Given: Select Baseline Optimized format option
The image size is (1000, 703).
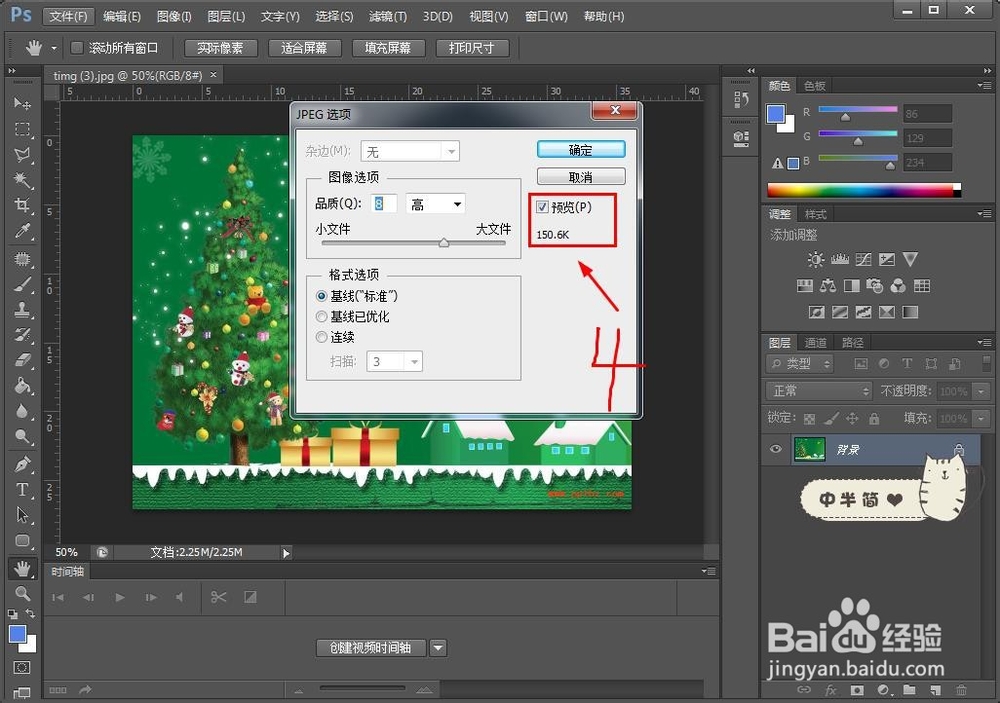Looking at the screenshot, I should [x=321, y=316].
